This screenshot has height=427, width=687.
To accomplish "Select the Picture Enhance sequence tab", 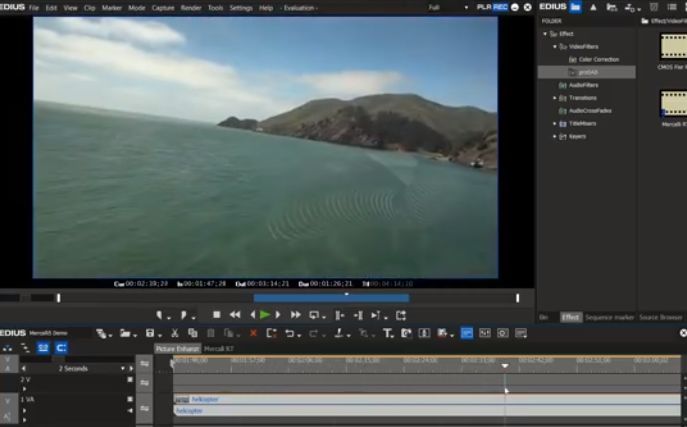I will pos(177,349).
